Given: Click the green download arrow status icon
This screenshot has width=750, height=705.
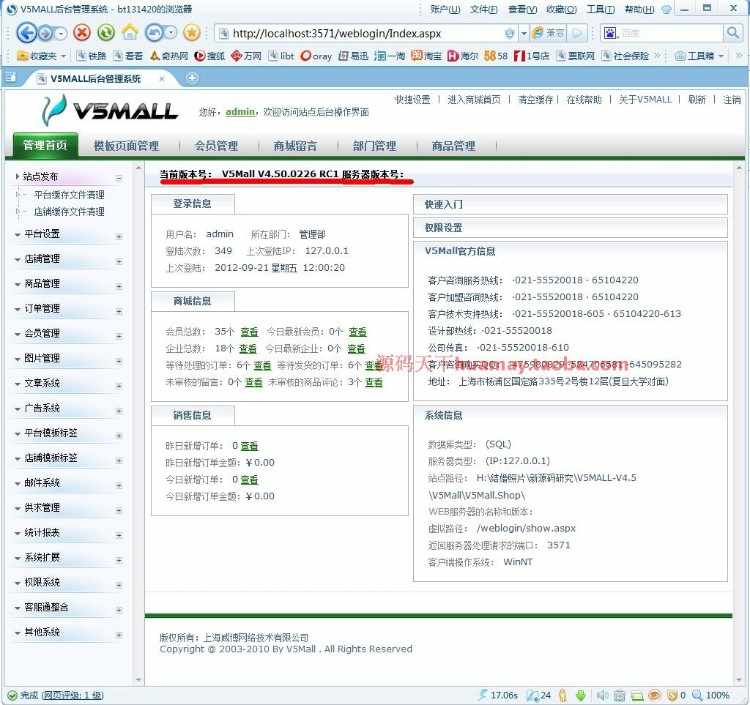Looking at the screenshot, I should coord(581,695).
